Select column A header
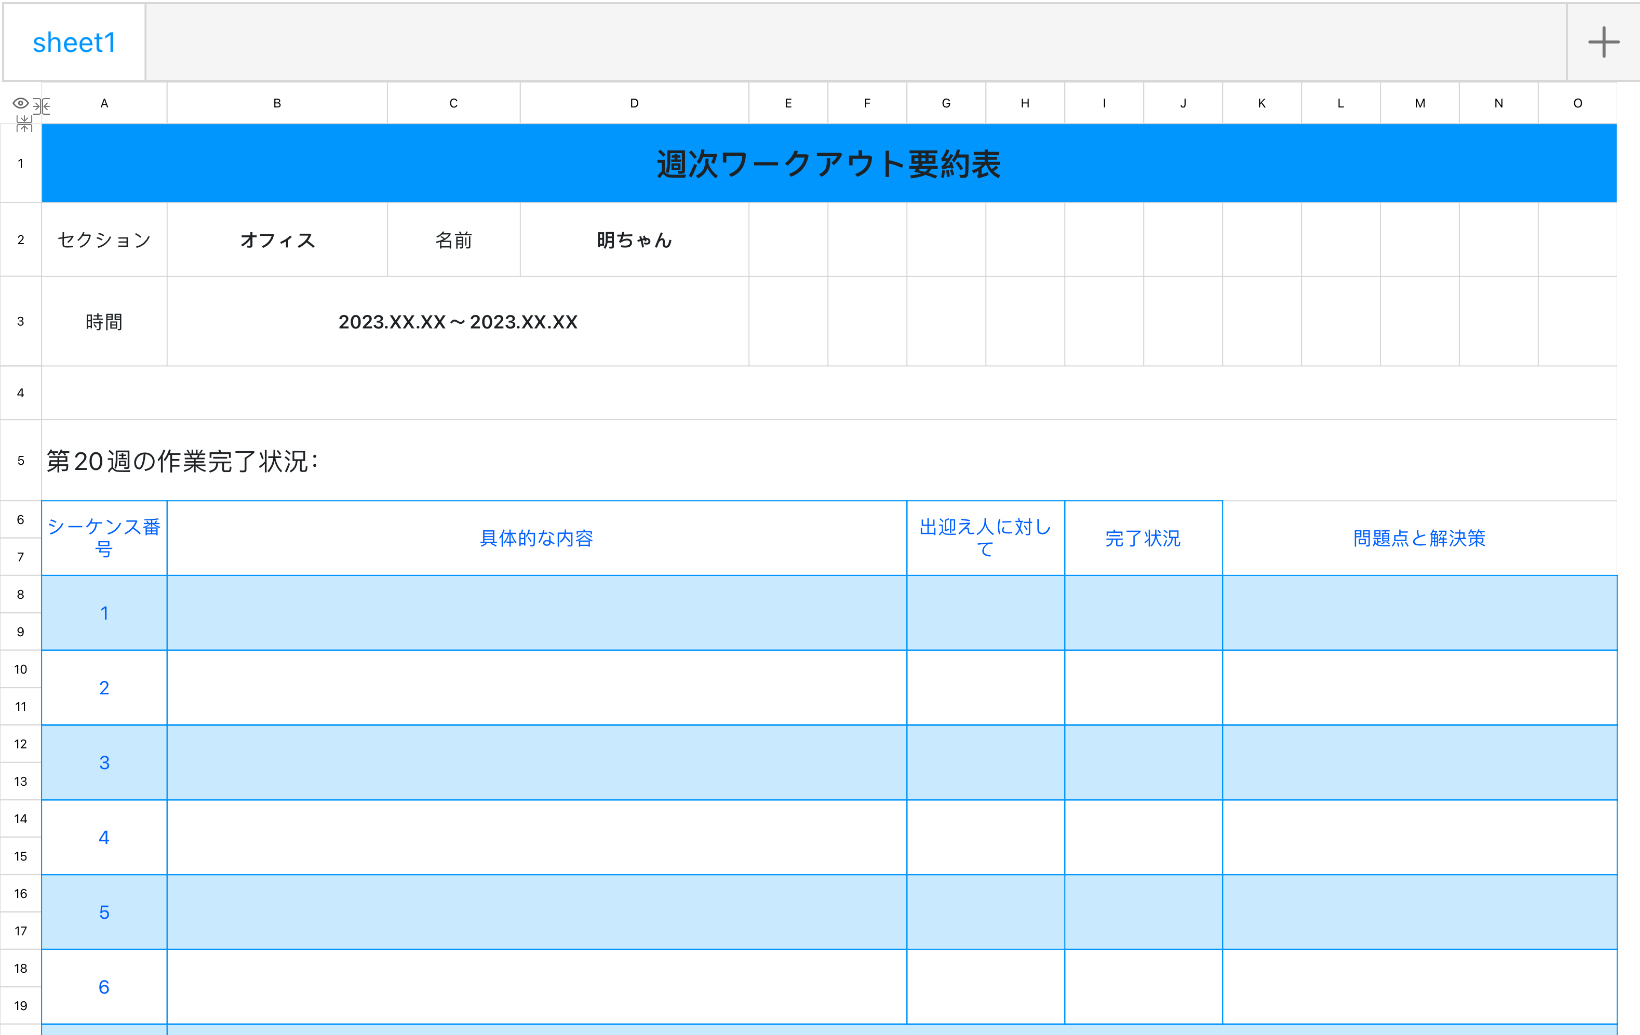Image resolution: width=1640 pixels, height=1035 pixels. coord(104,103)
